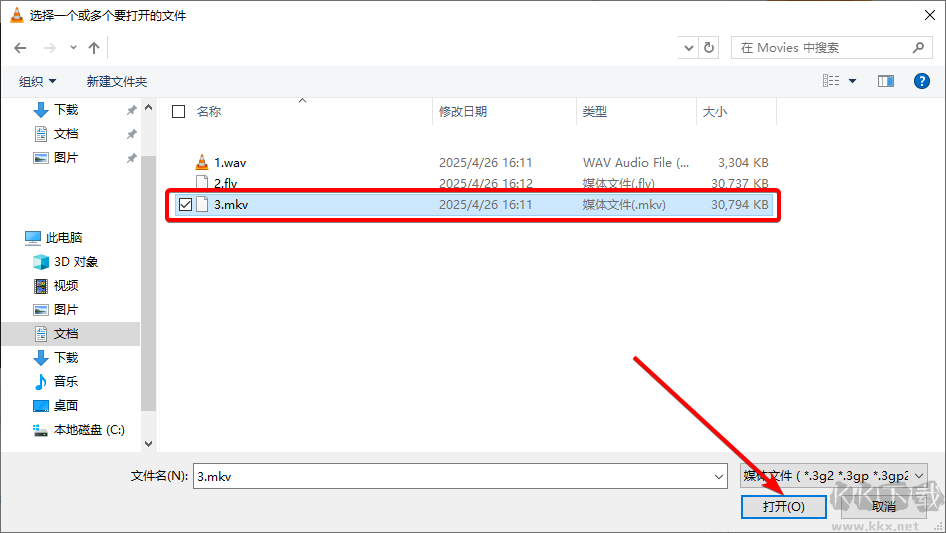The image size is (946, 533).
Task: Open the 媒体文件 file type filter dropdown
Action: (x=833, y=477)
